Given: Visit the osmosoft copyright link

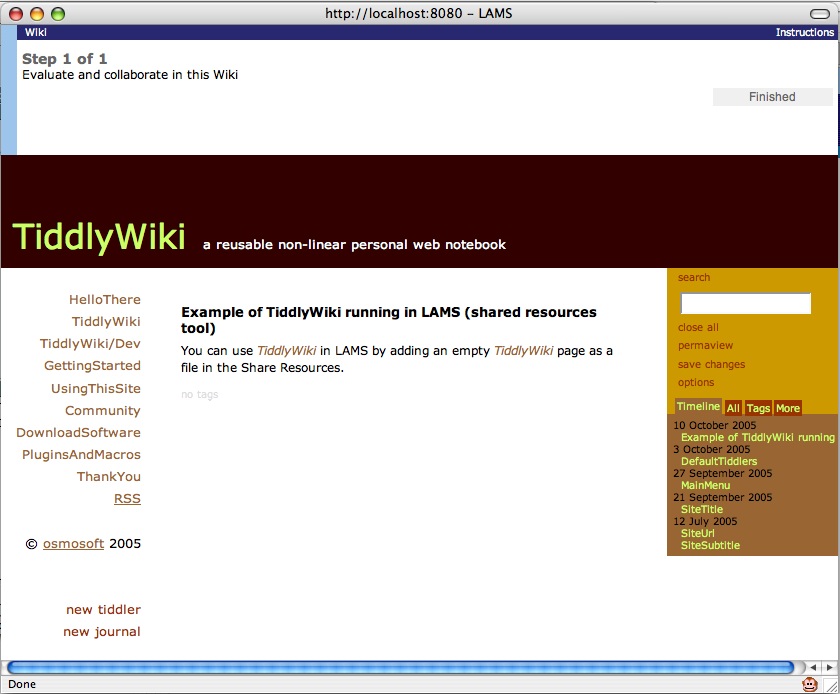Looking at the screenshot, I should point(73,544).
